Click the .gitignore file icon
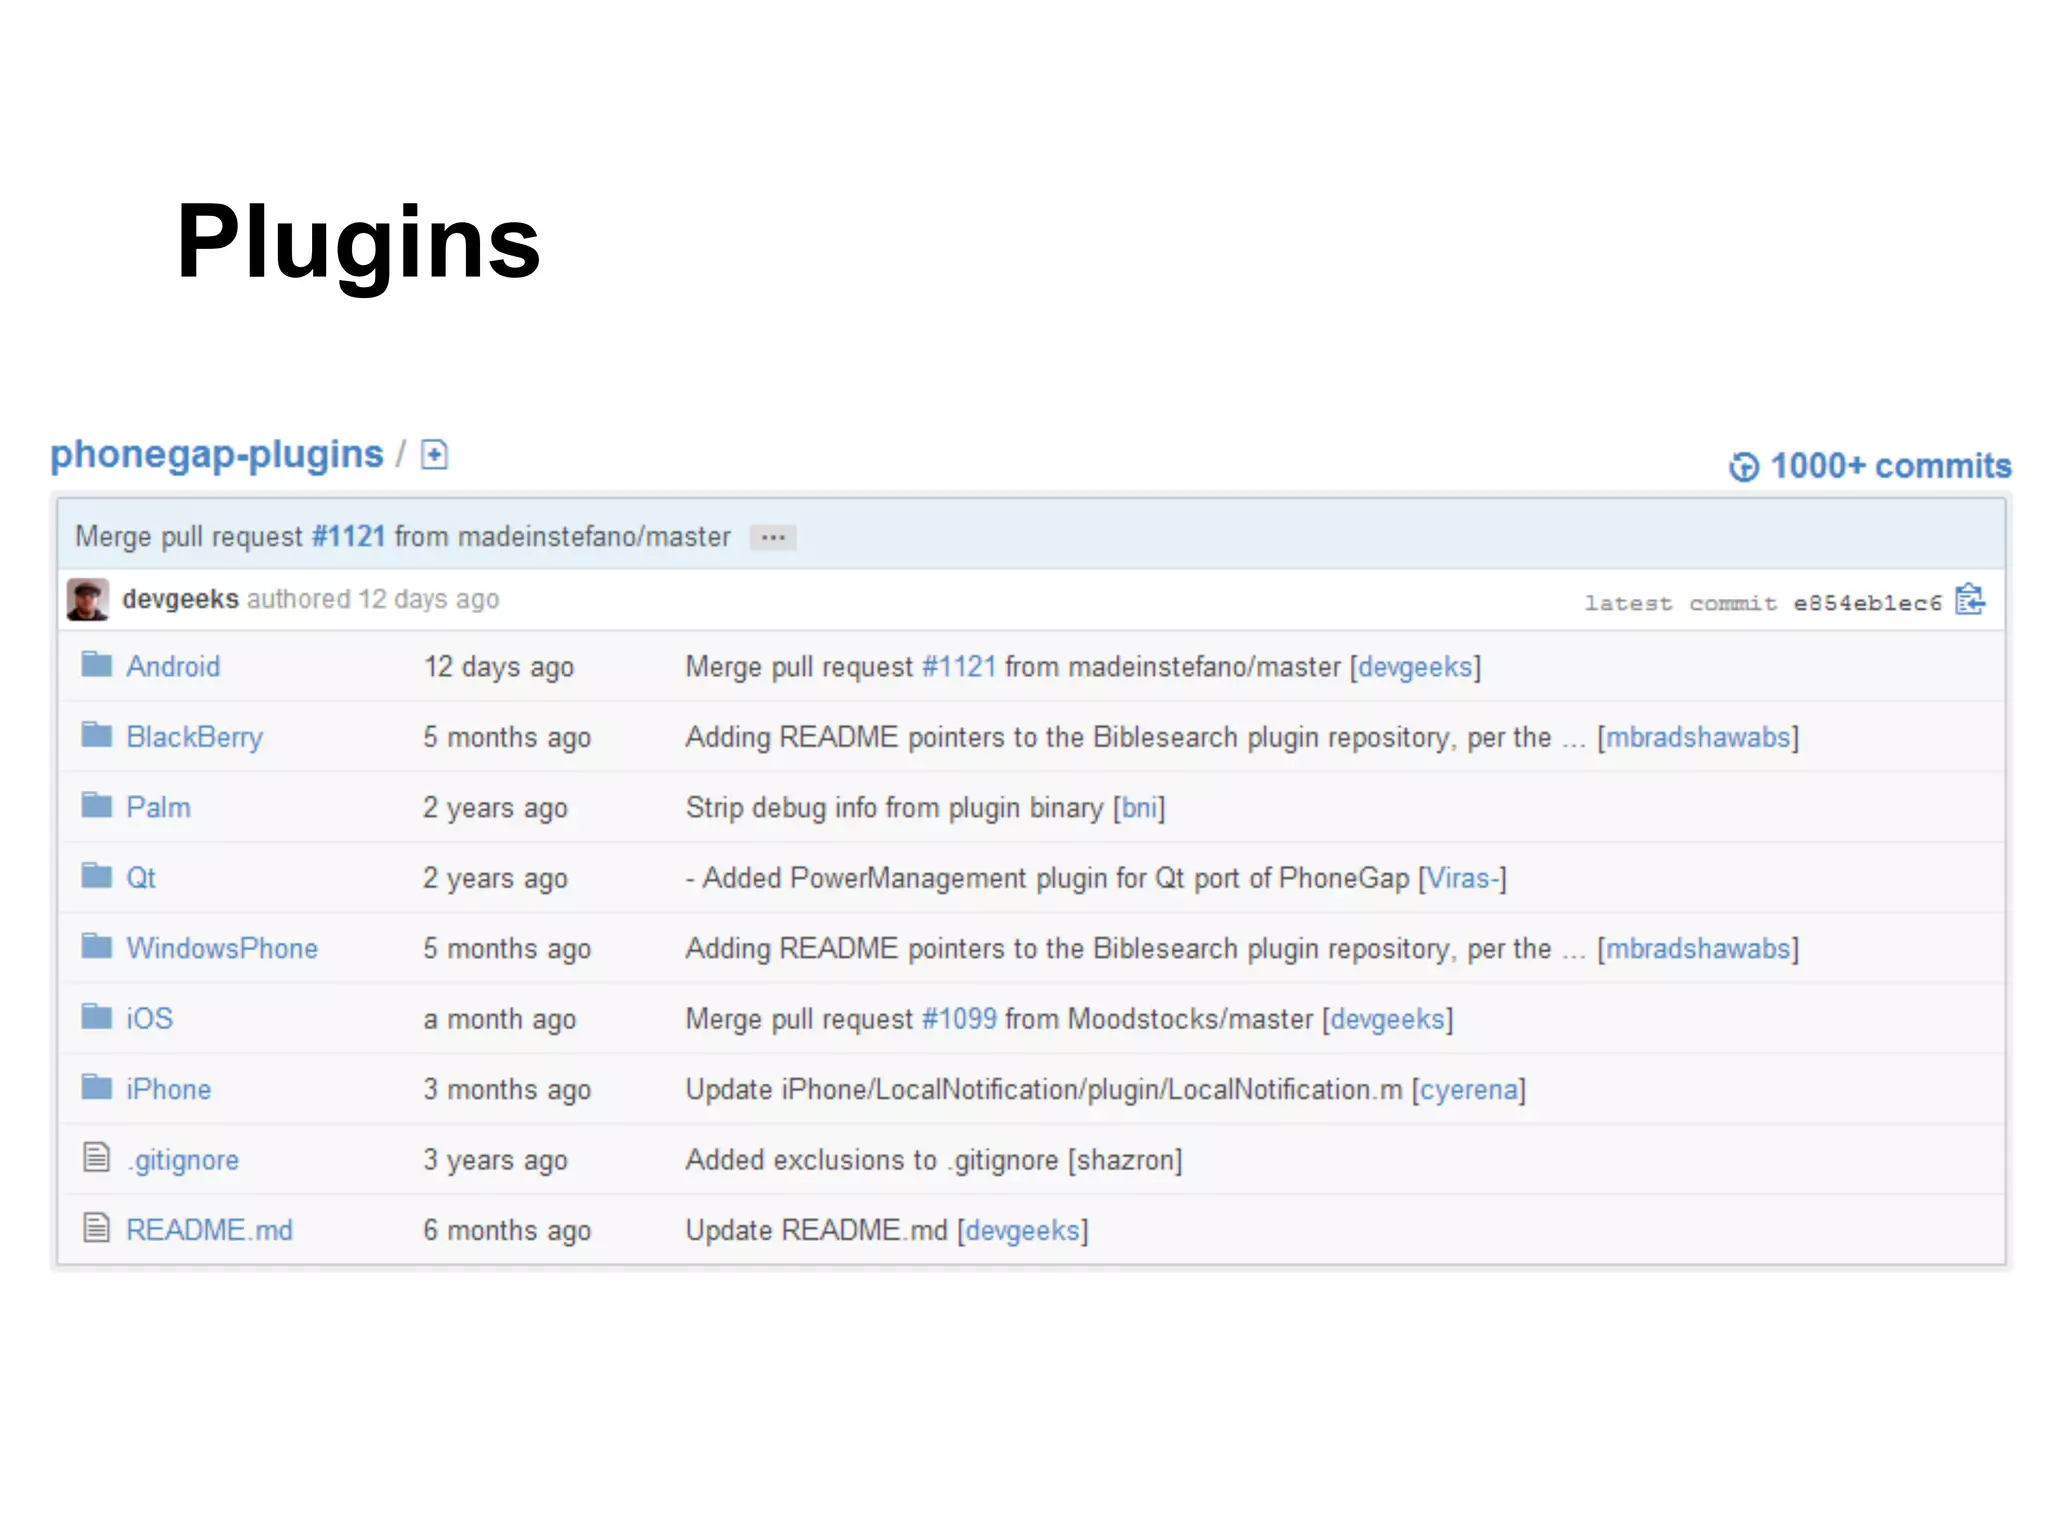 (96, 1157)
